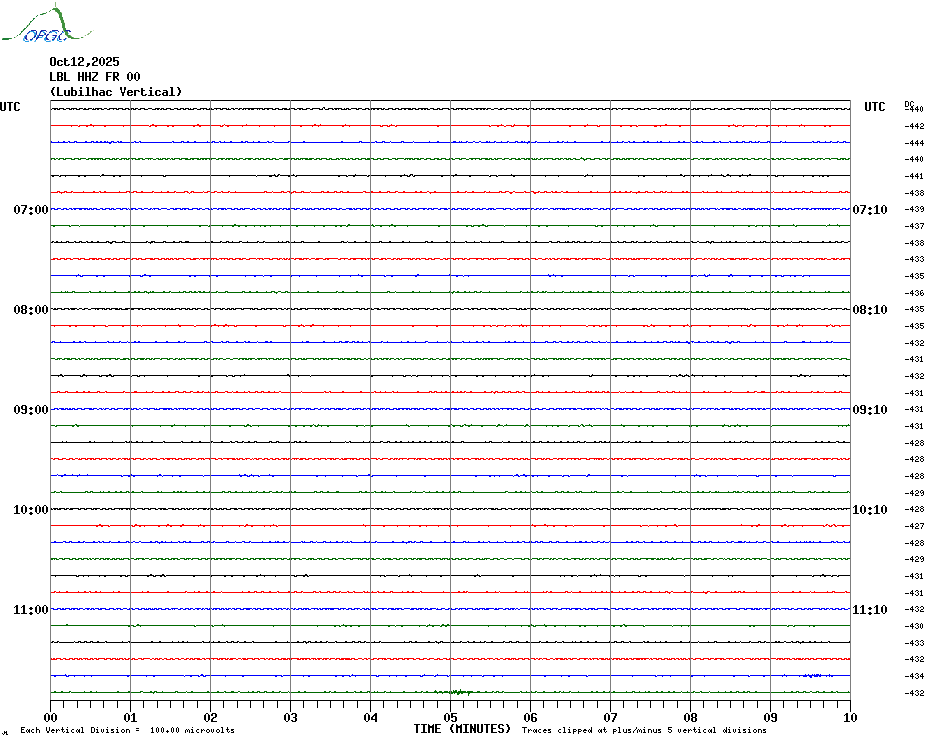Click the 05 minute tick label
Image resolution: width=930 pixels, height=744 pixels.
pos(450,717)
